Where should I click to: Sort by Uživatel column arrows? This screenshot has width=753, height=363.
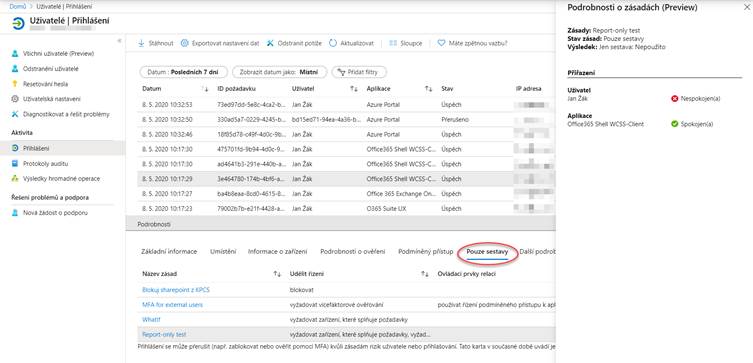(354, 89)
